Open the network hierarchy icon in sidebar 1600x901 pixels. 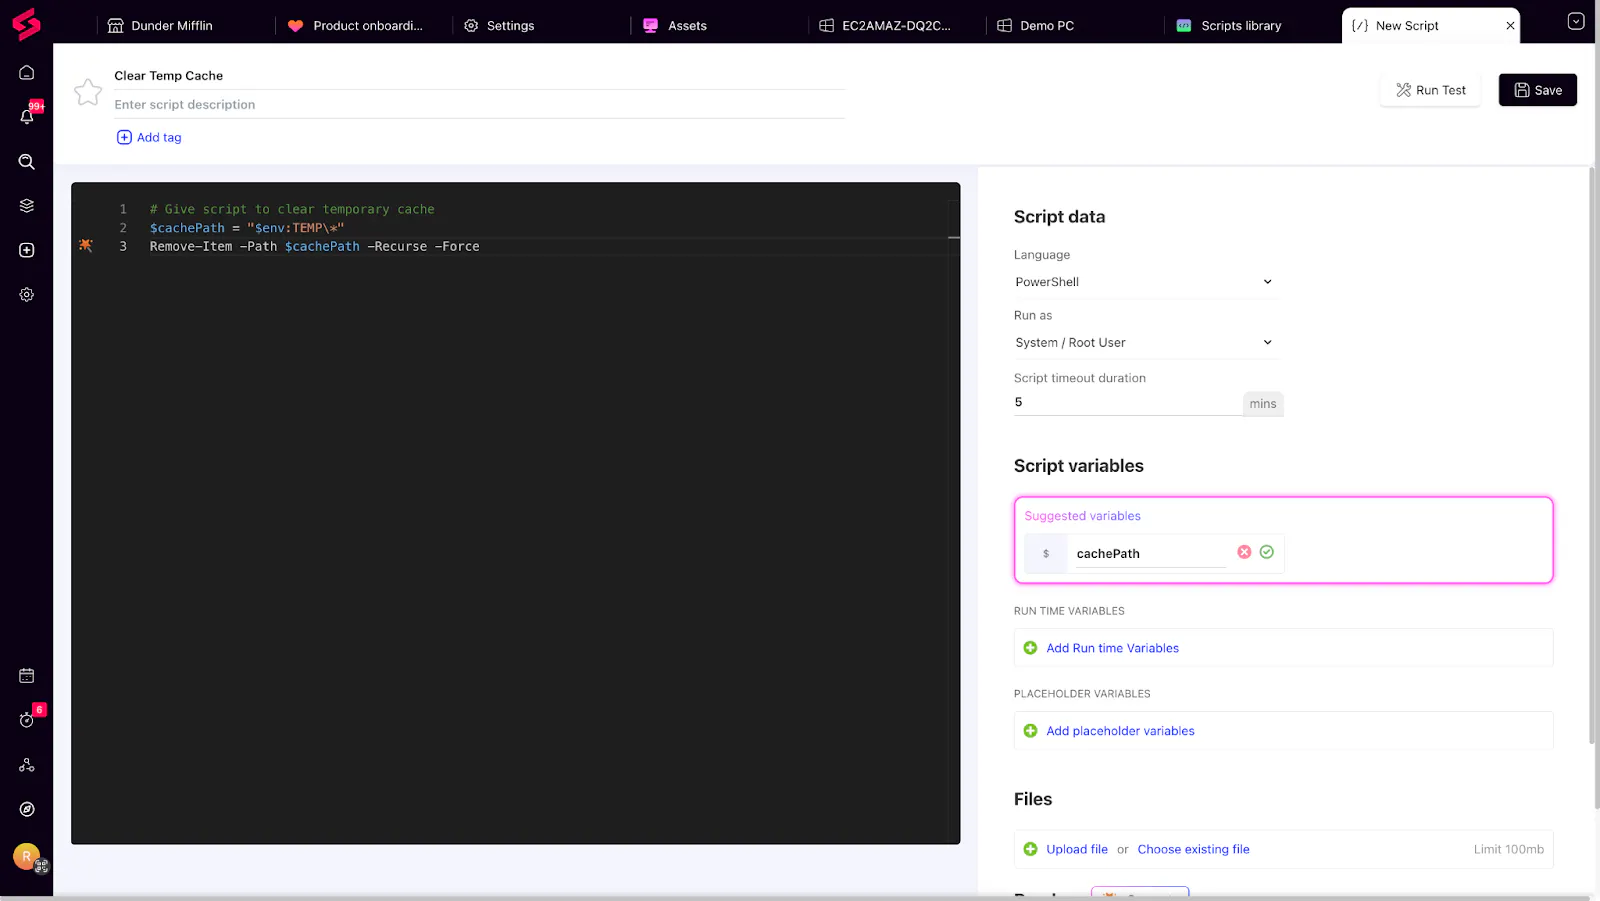coord(27,765)
